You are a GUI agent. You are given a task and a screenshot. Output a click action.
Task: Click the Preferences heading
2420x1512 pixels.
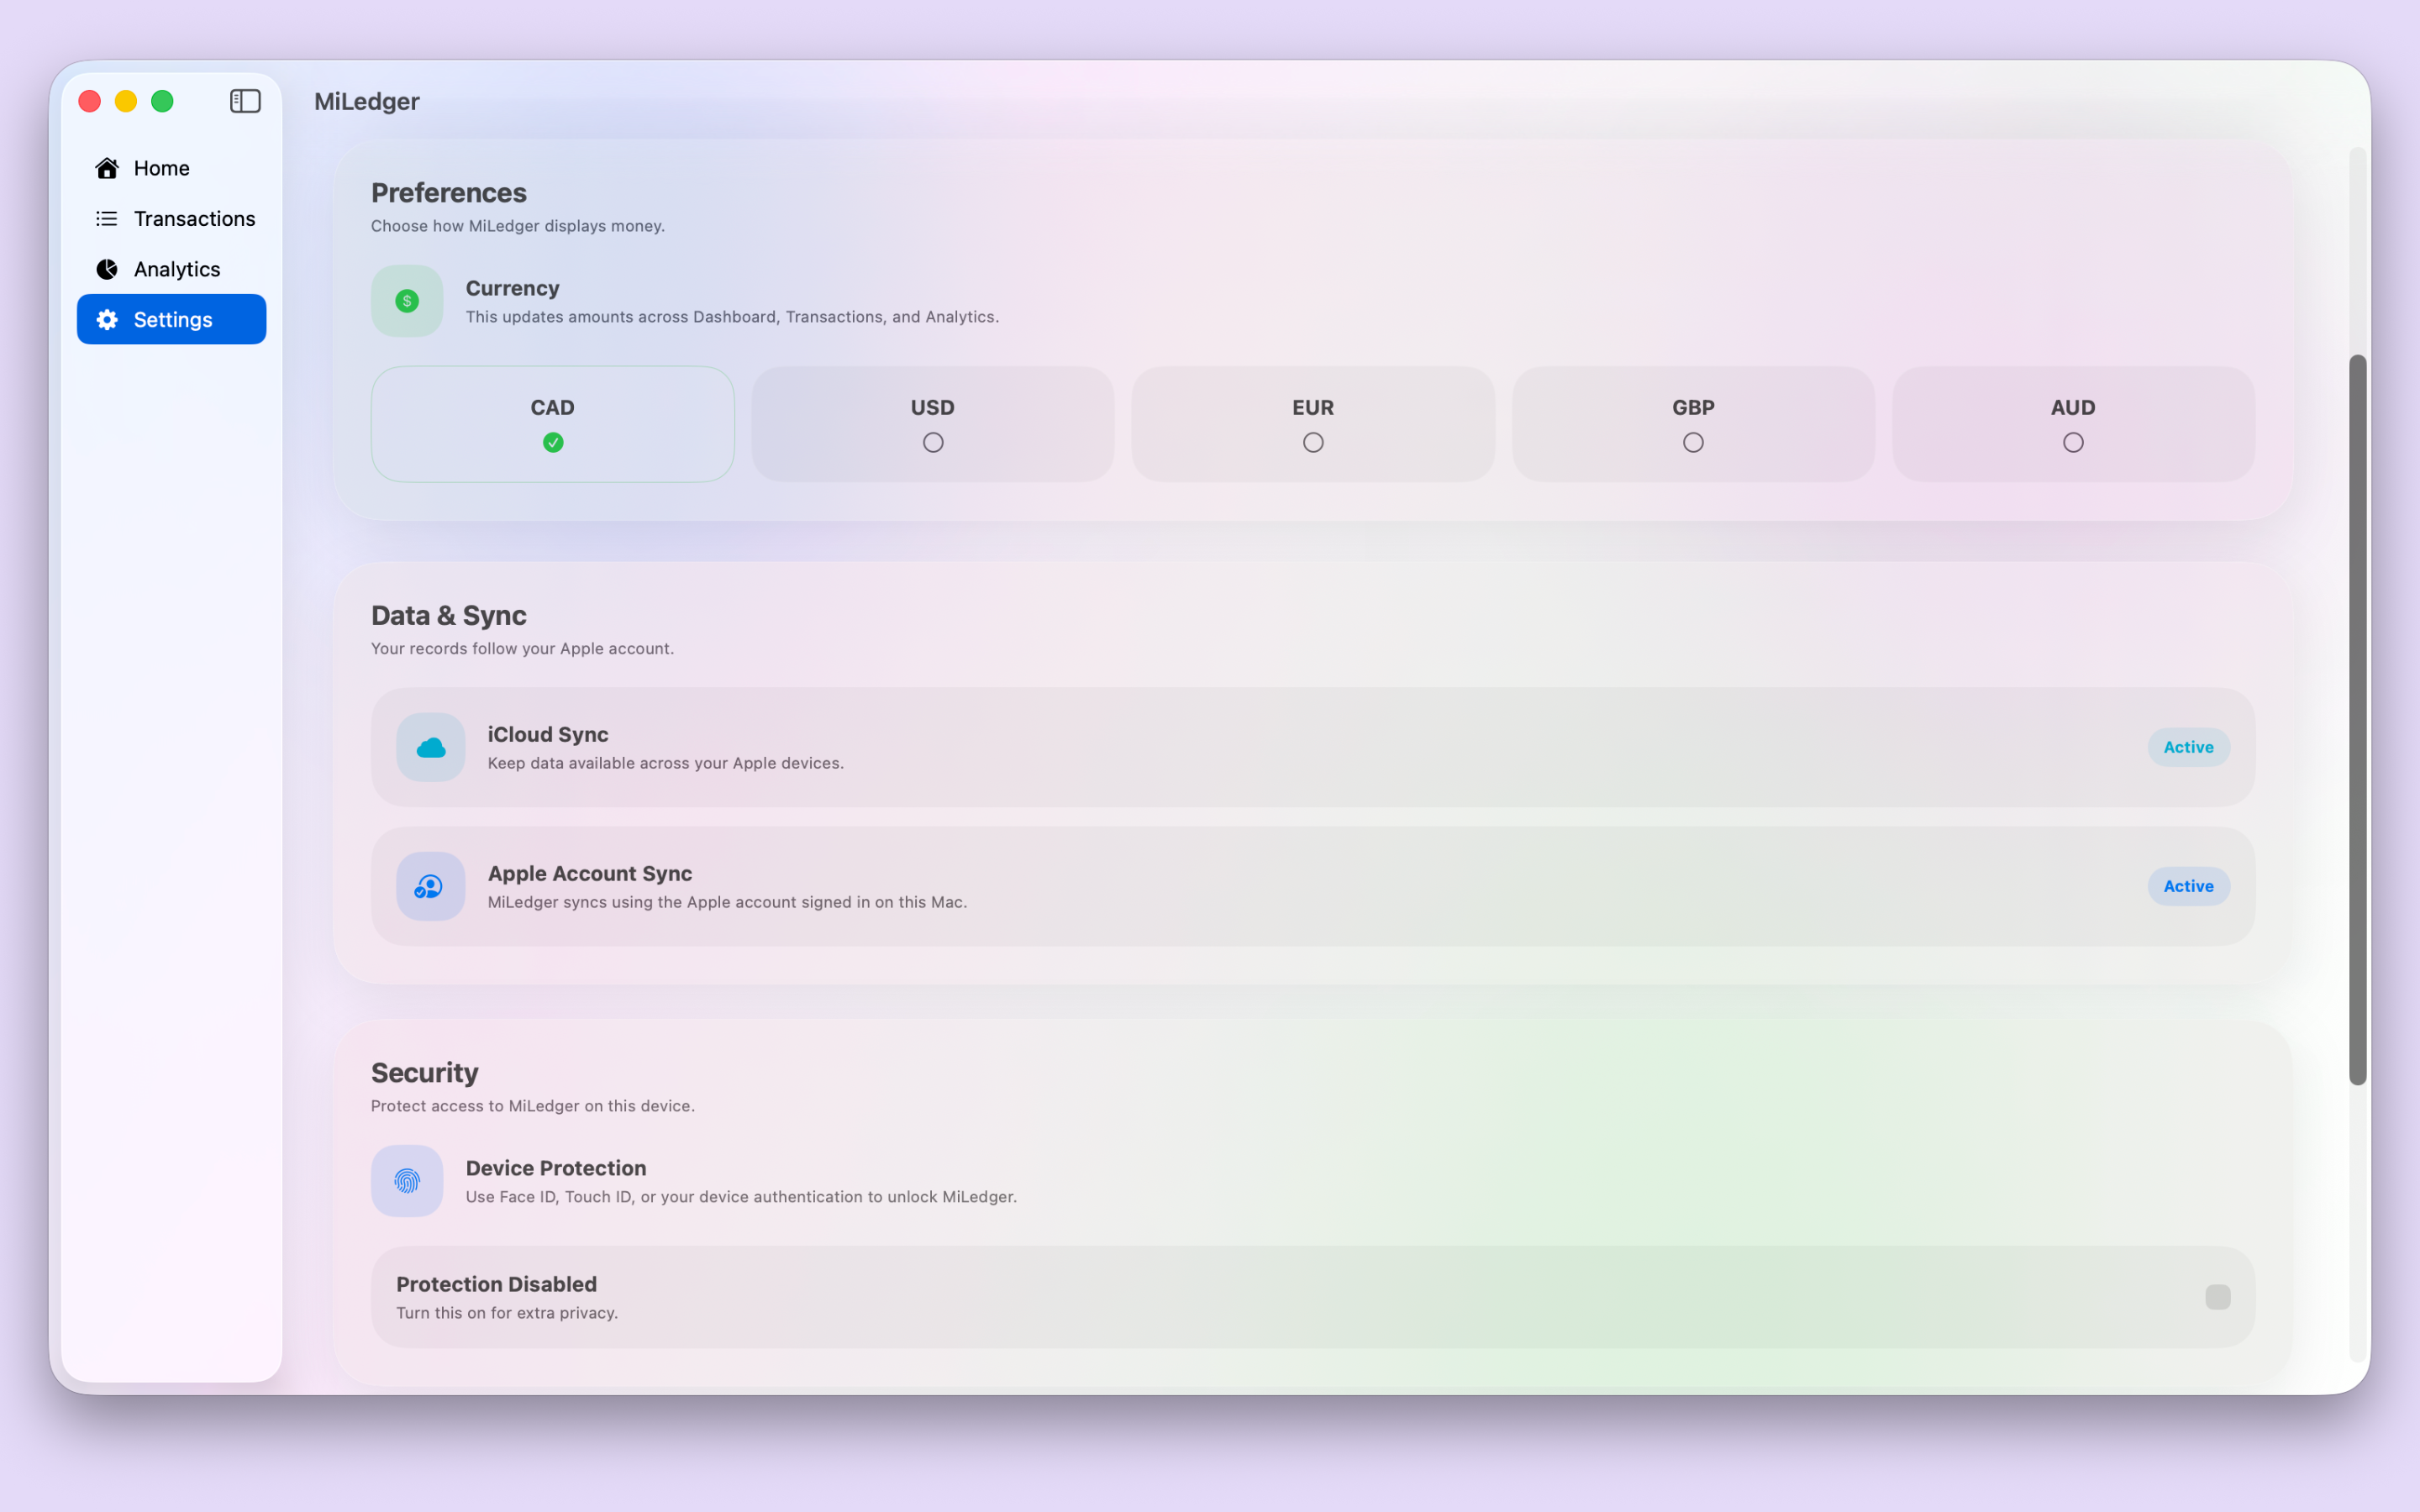pyautogui.click(x=449, y=192)
